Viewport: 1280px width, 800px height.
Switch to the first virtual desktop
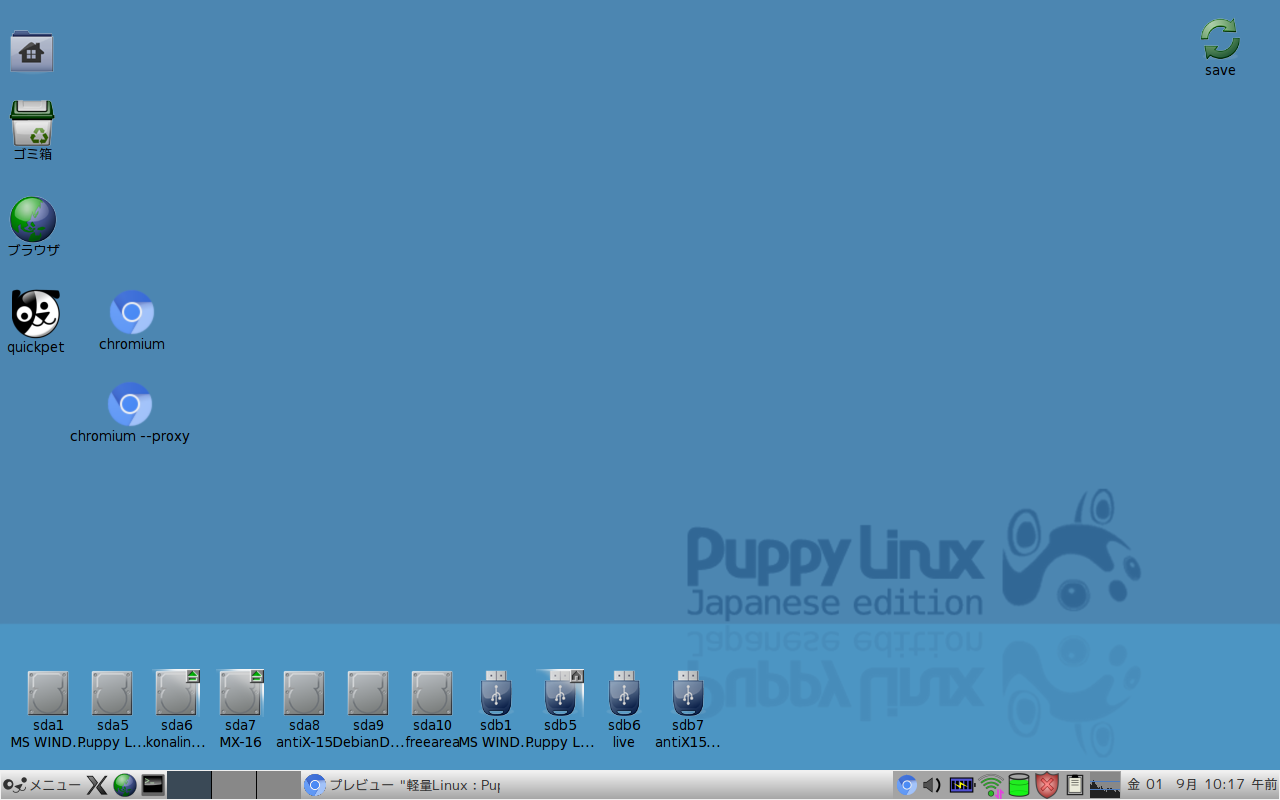(x=189, y=785)
